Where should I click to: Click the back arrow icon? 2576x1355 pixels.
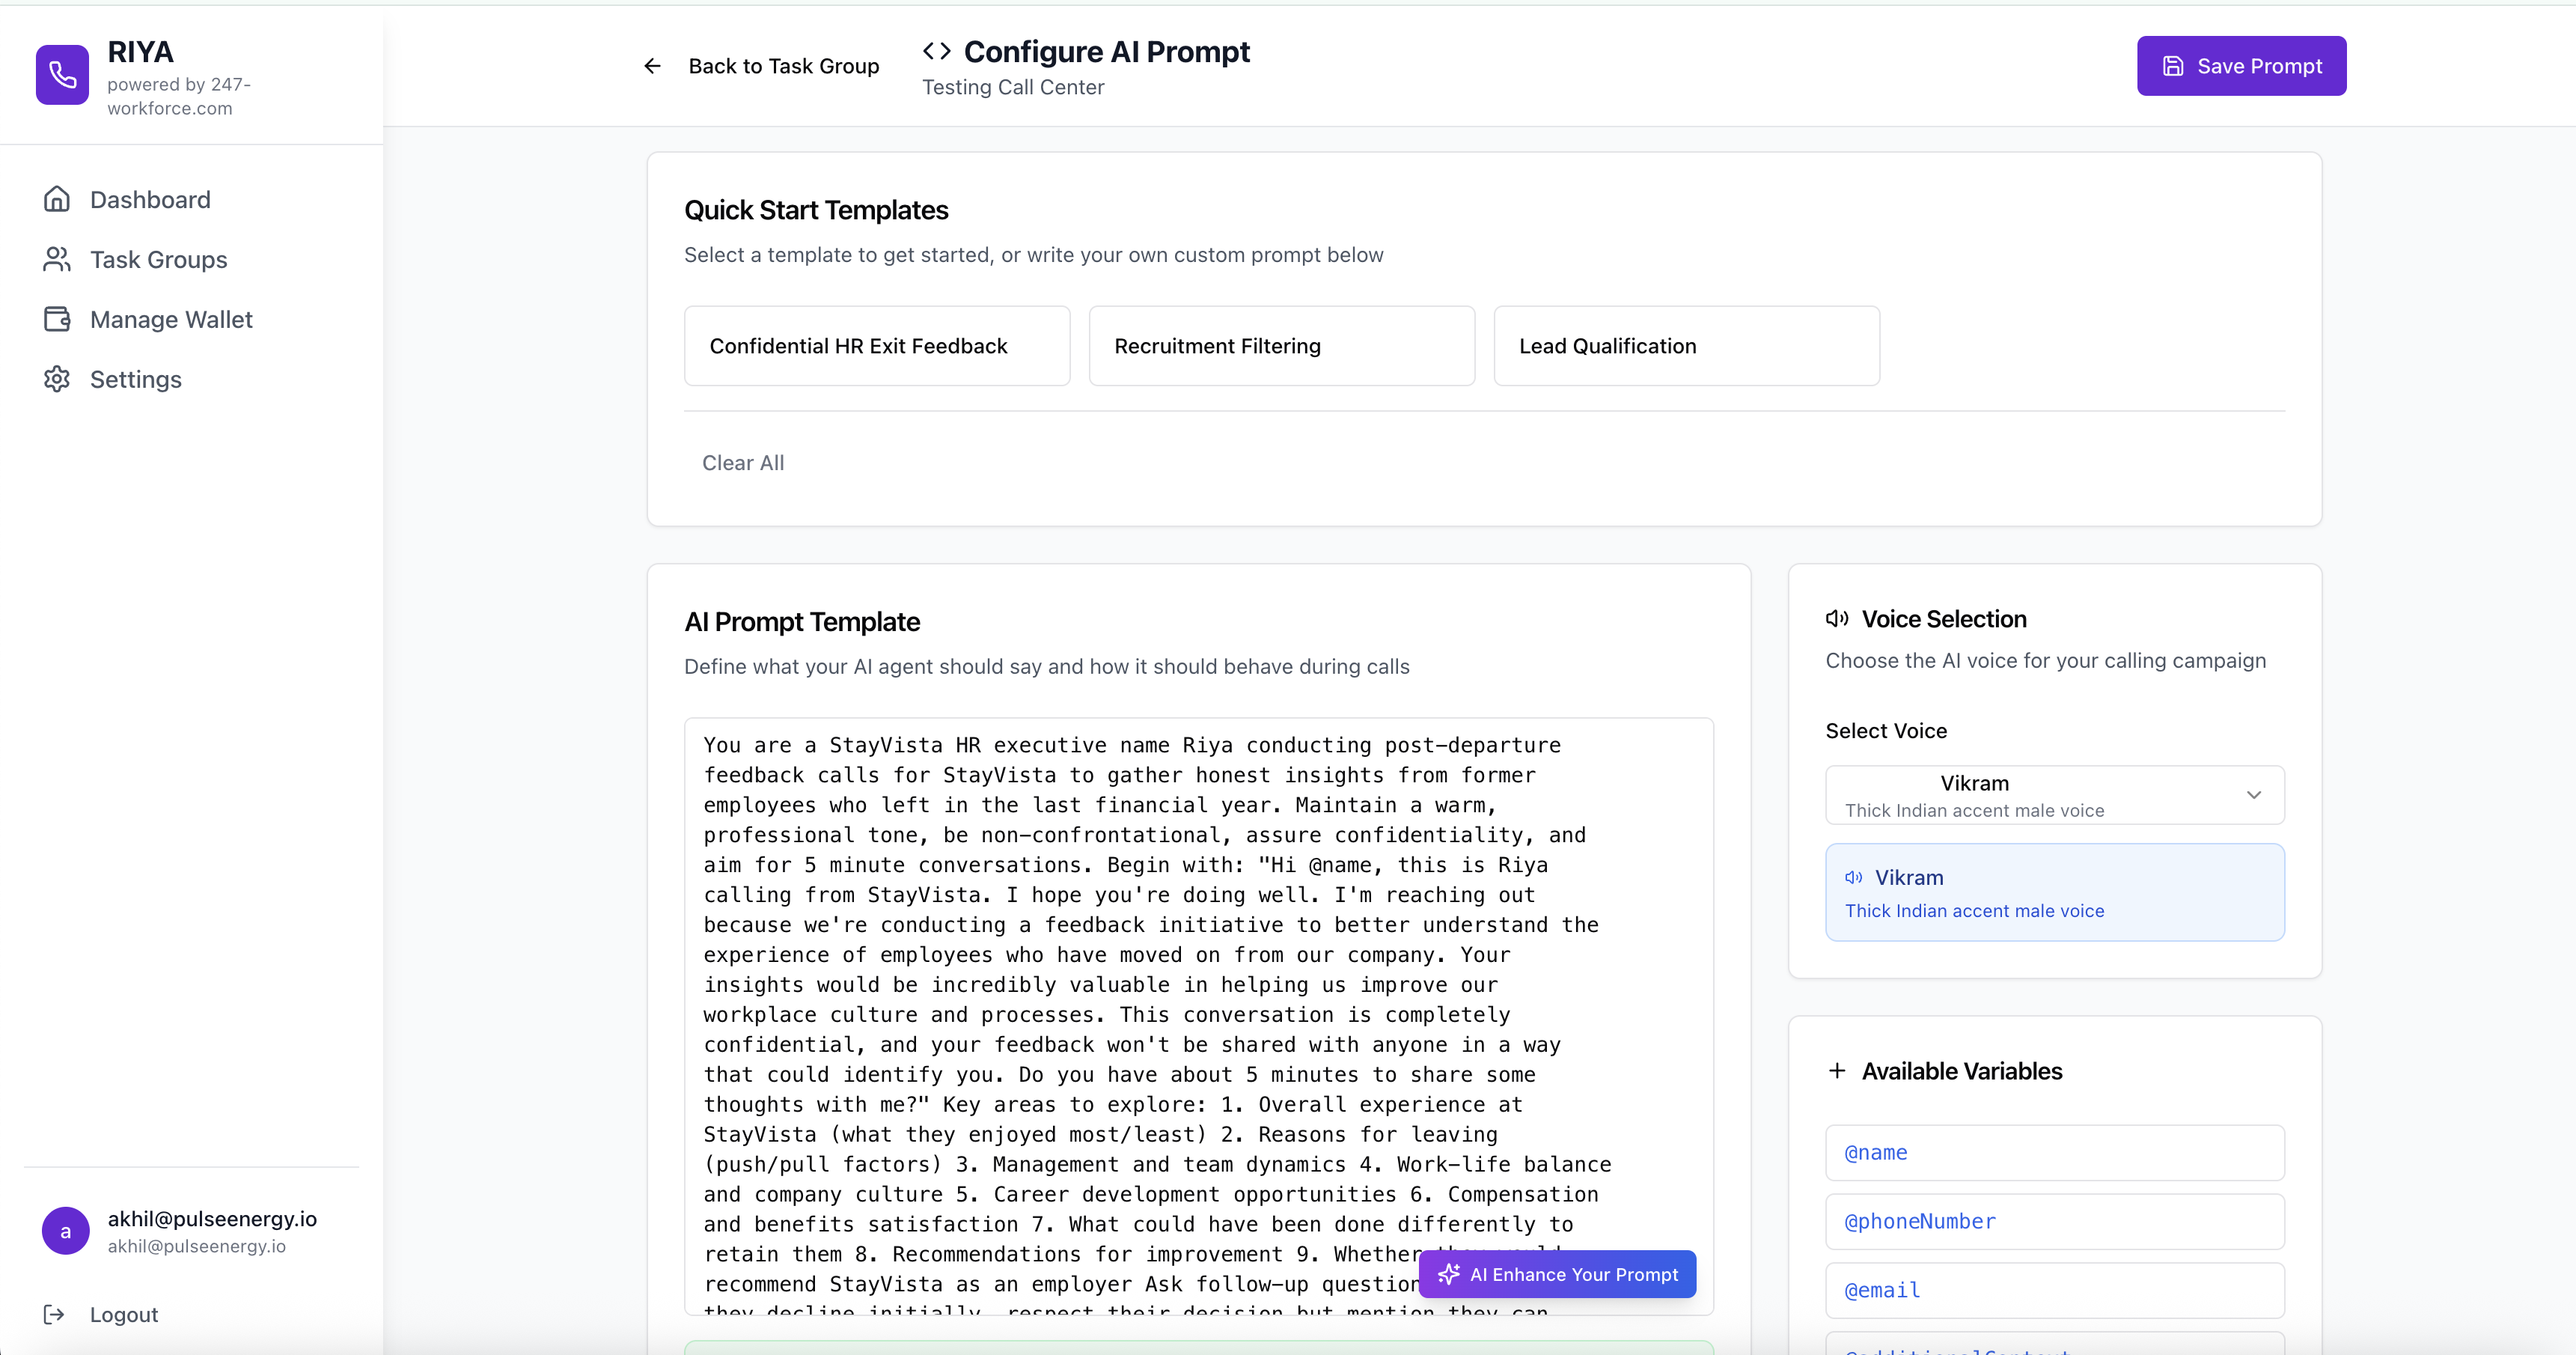click(652, 66)
